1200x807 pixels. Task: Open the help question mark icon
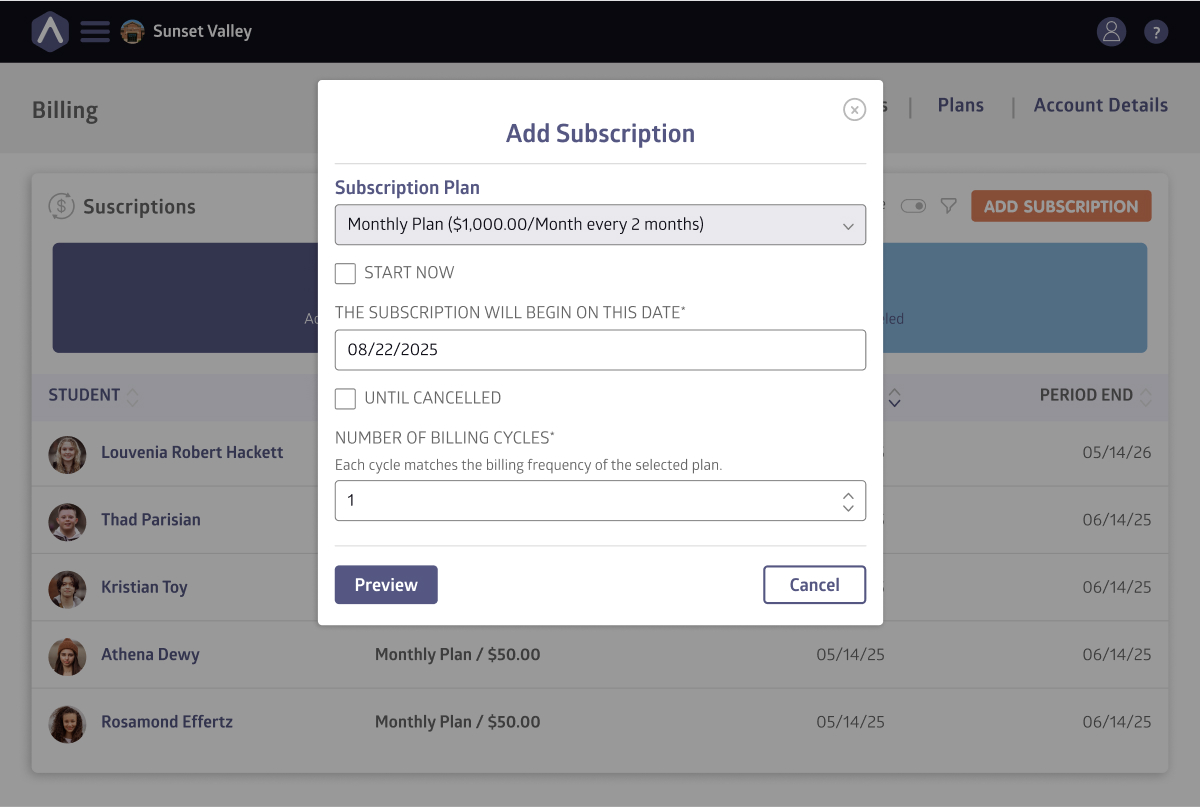1155,32
